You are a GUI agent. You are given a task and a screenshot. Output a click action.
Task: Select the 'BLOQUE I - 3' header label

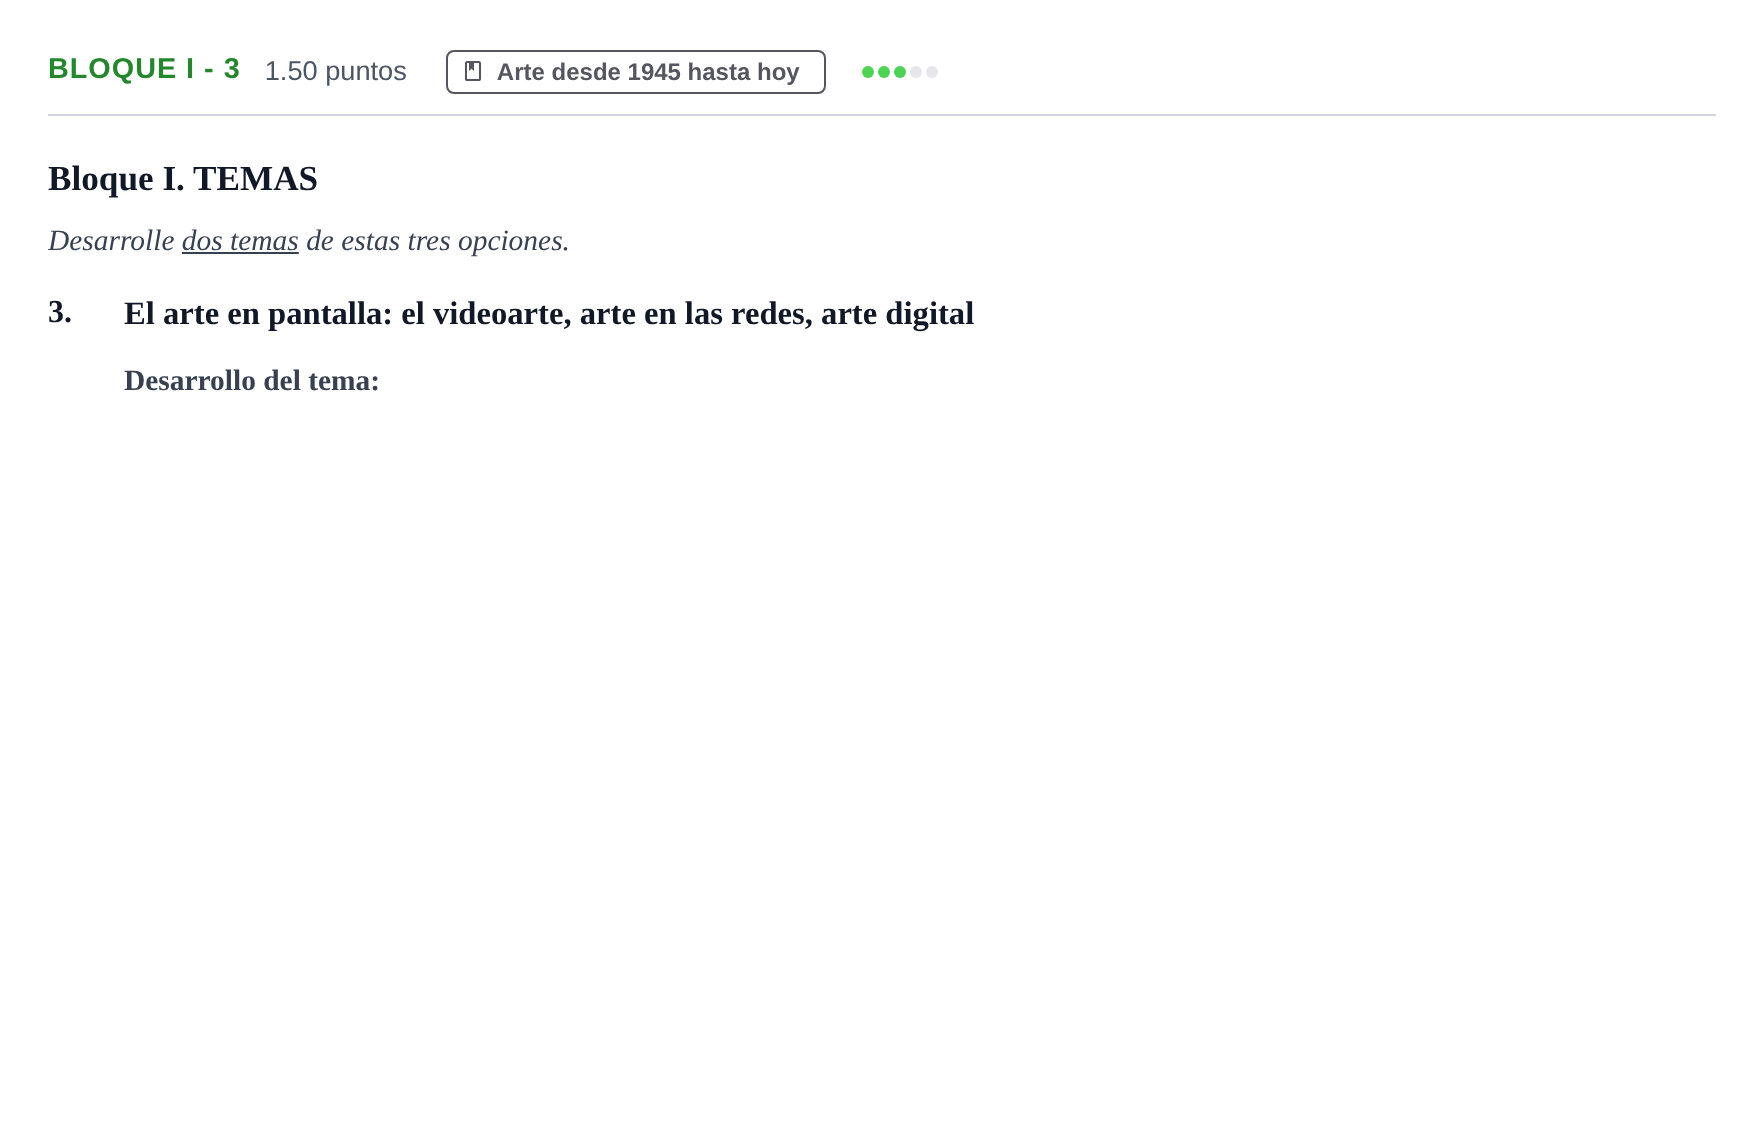click(x=144, y=69)
